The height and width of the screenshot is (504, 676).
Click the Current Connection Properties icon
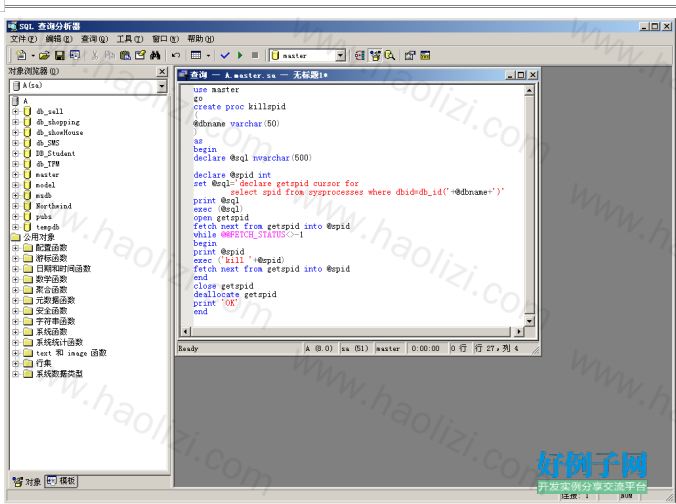410,55
